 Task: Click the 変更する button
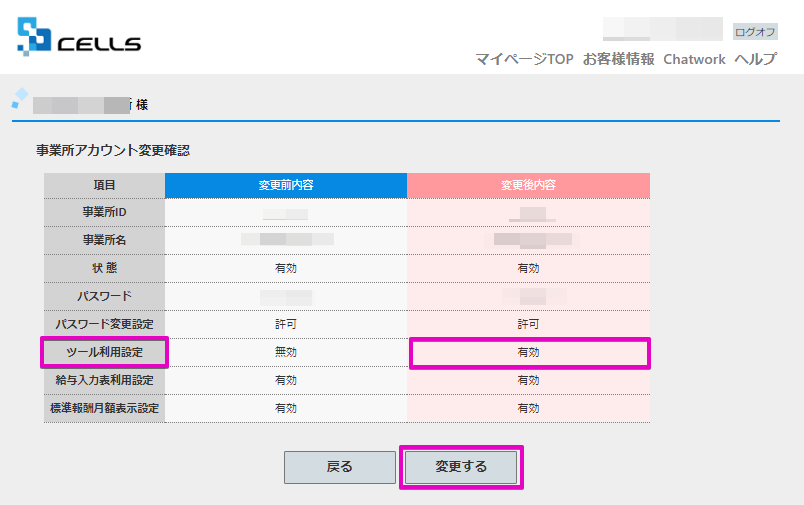[461, 467]
